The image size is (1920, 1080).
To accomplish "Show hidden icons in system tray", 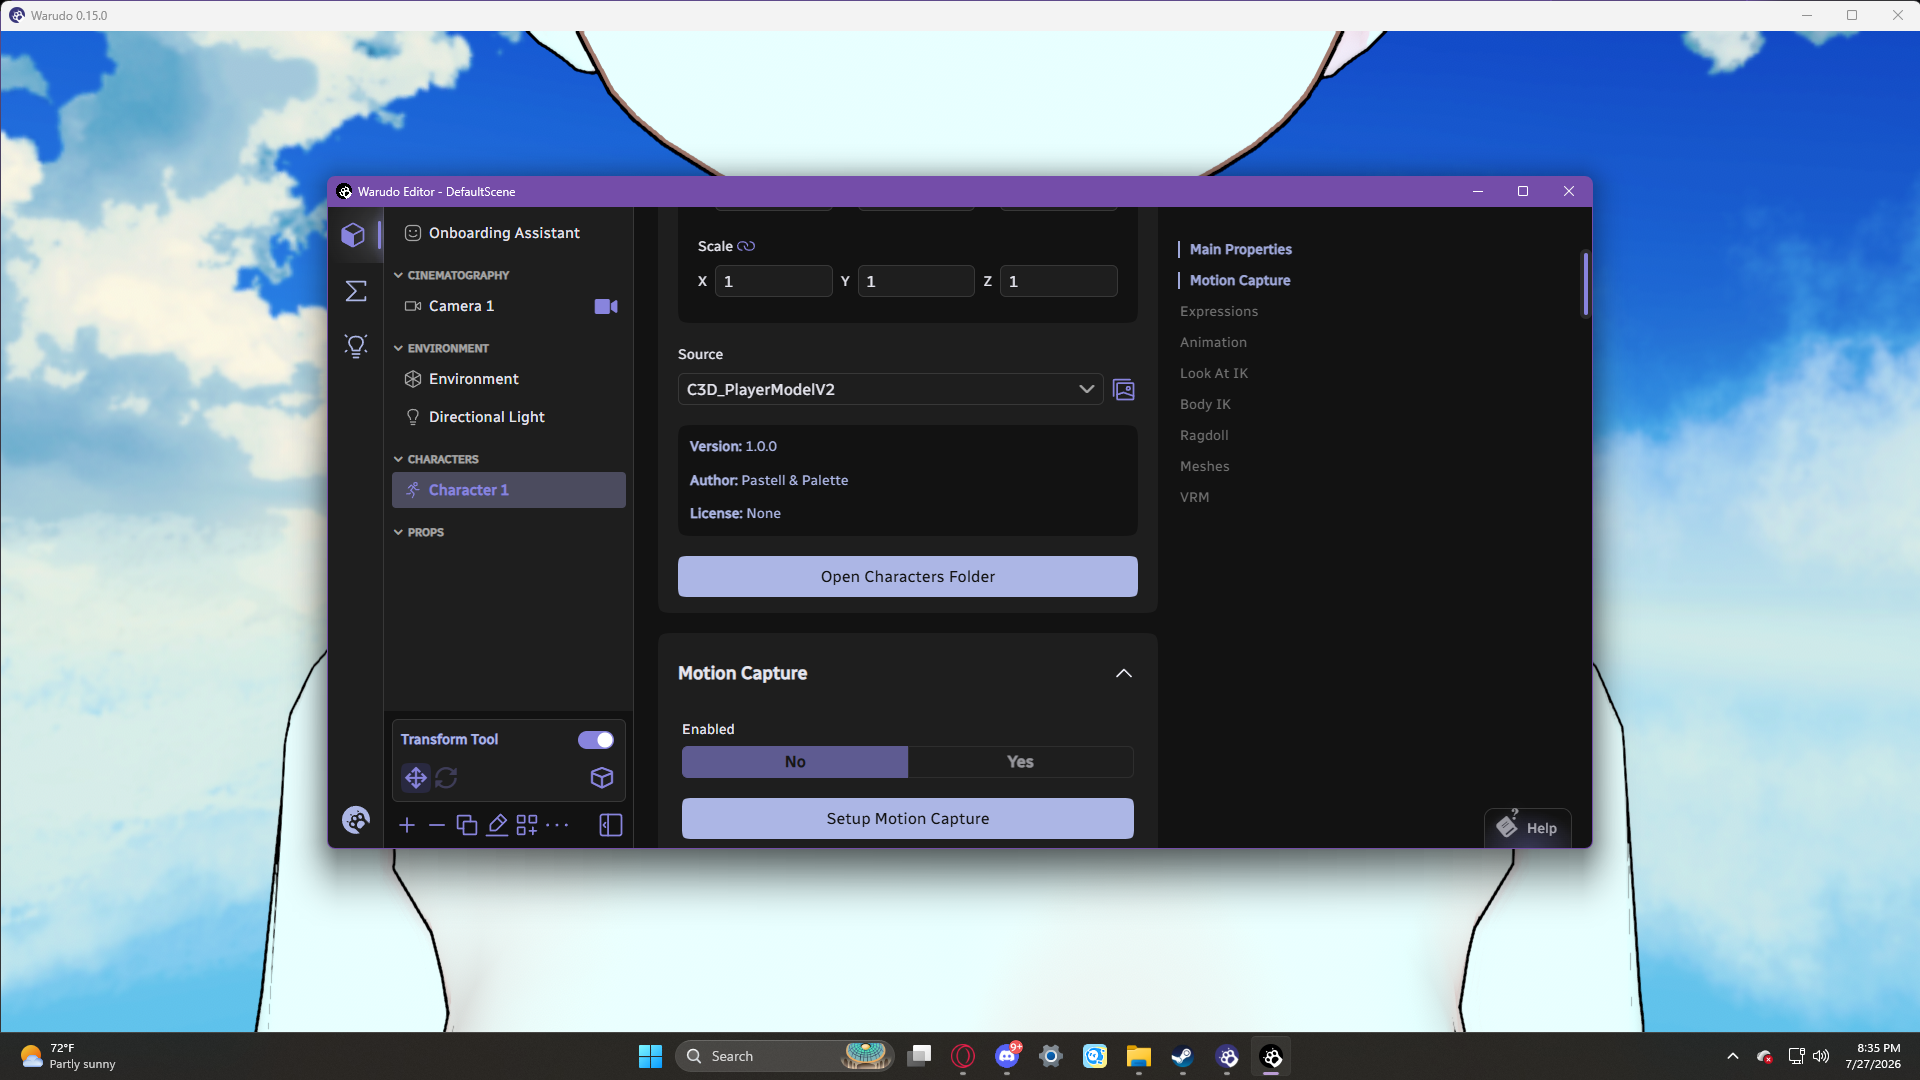I will pos(1733,1056).
